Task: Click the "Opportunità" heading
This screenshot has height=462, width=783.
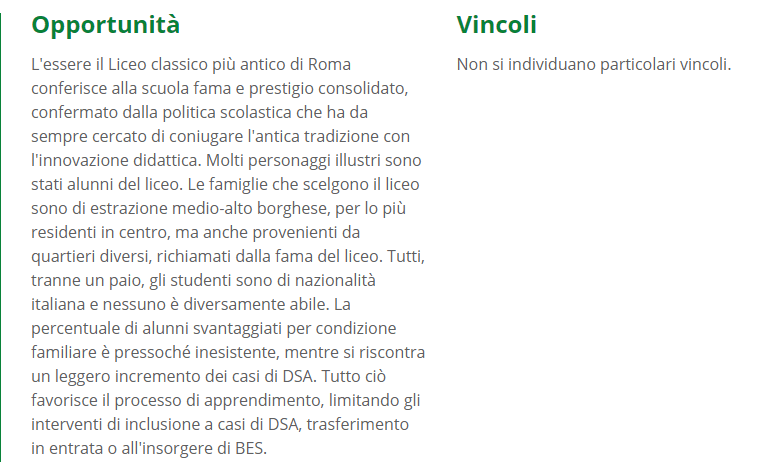Action: point(106,24)
